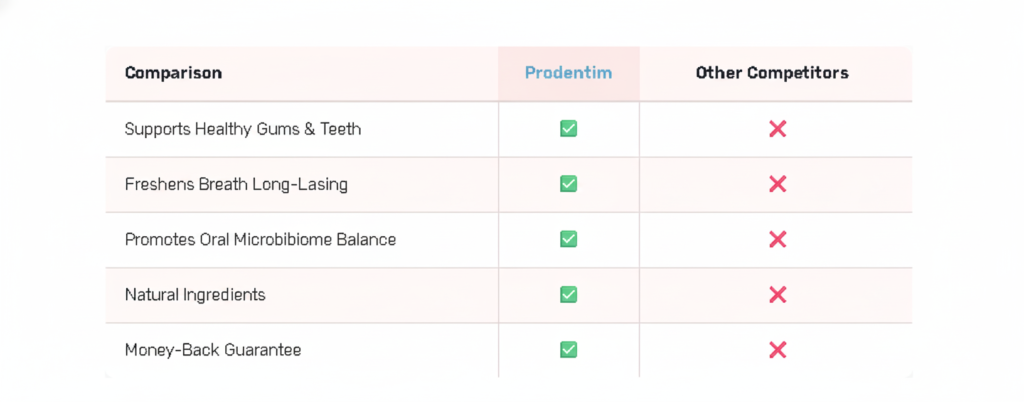Viewport: 1024px width, 402px height.
Task: Click red X for Promotes Oral Microbibiome Balance
Action: 777,239
